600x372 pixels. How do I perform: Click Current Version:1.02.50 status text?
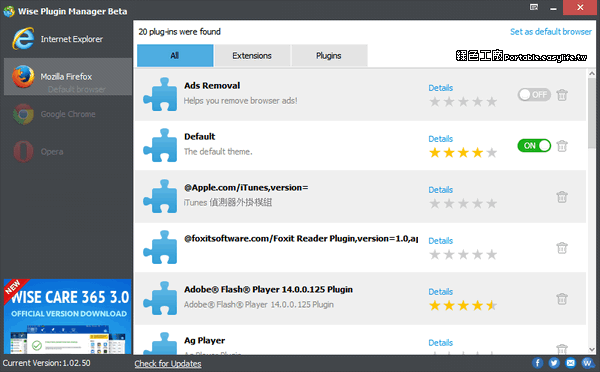coord(46,363)
